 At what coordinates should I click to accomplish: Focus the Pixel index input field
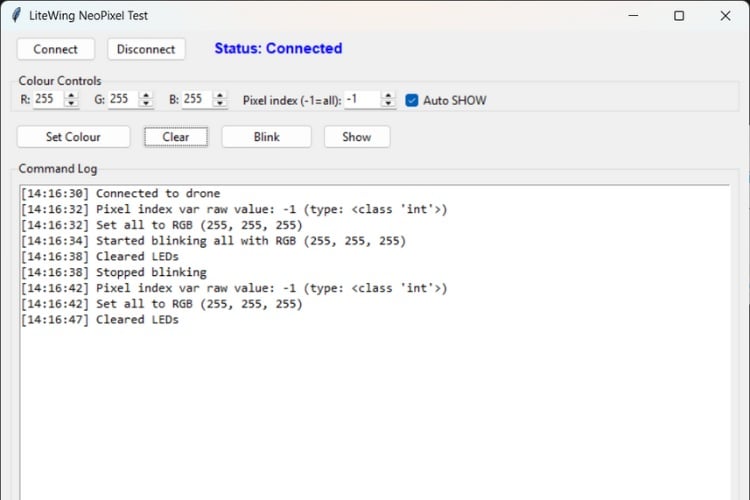pyautogui.click(x=361, y=100)
